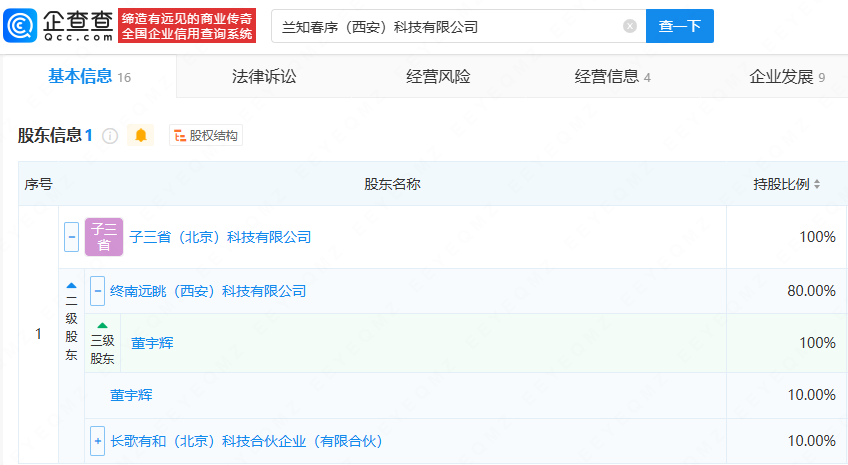Open 子三省（北京）科技有限公司 company link
This screenshot has width=848, height=465.
coord(220,237)
